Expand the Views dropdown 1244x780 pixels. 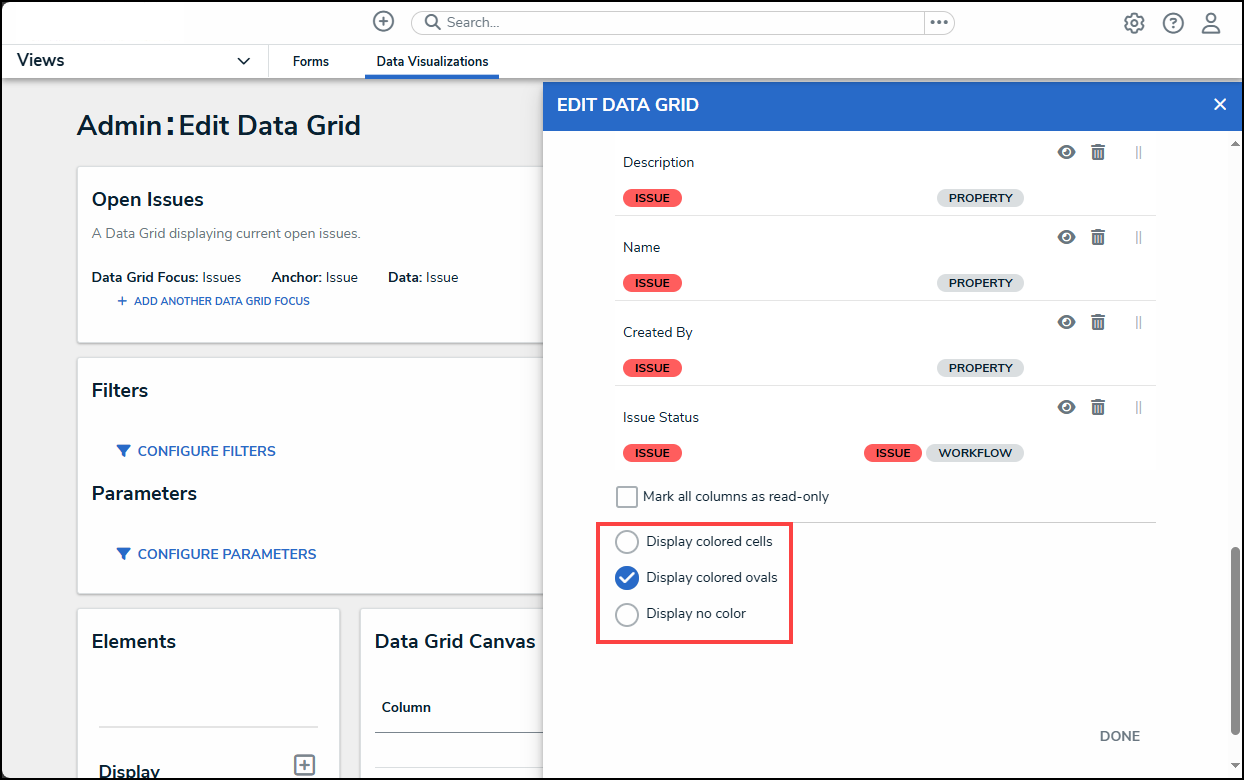243,61
